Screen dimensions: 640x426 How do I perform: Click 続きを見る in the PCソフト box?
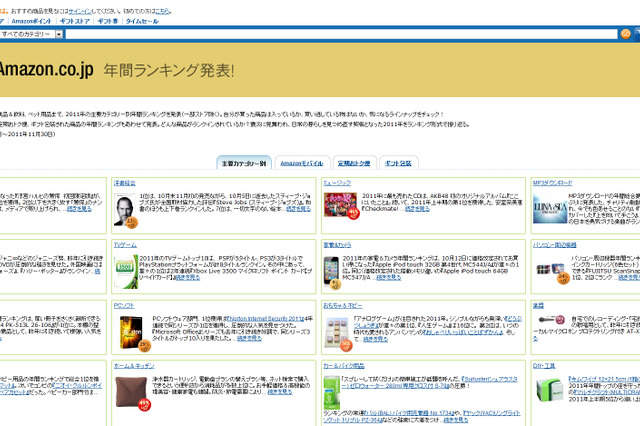(x=249, y=338)
